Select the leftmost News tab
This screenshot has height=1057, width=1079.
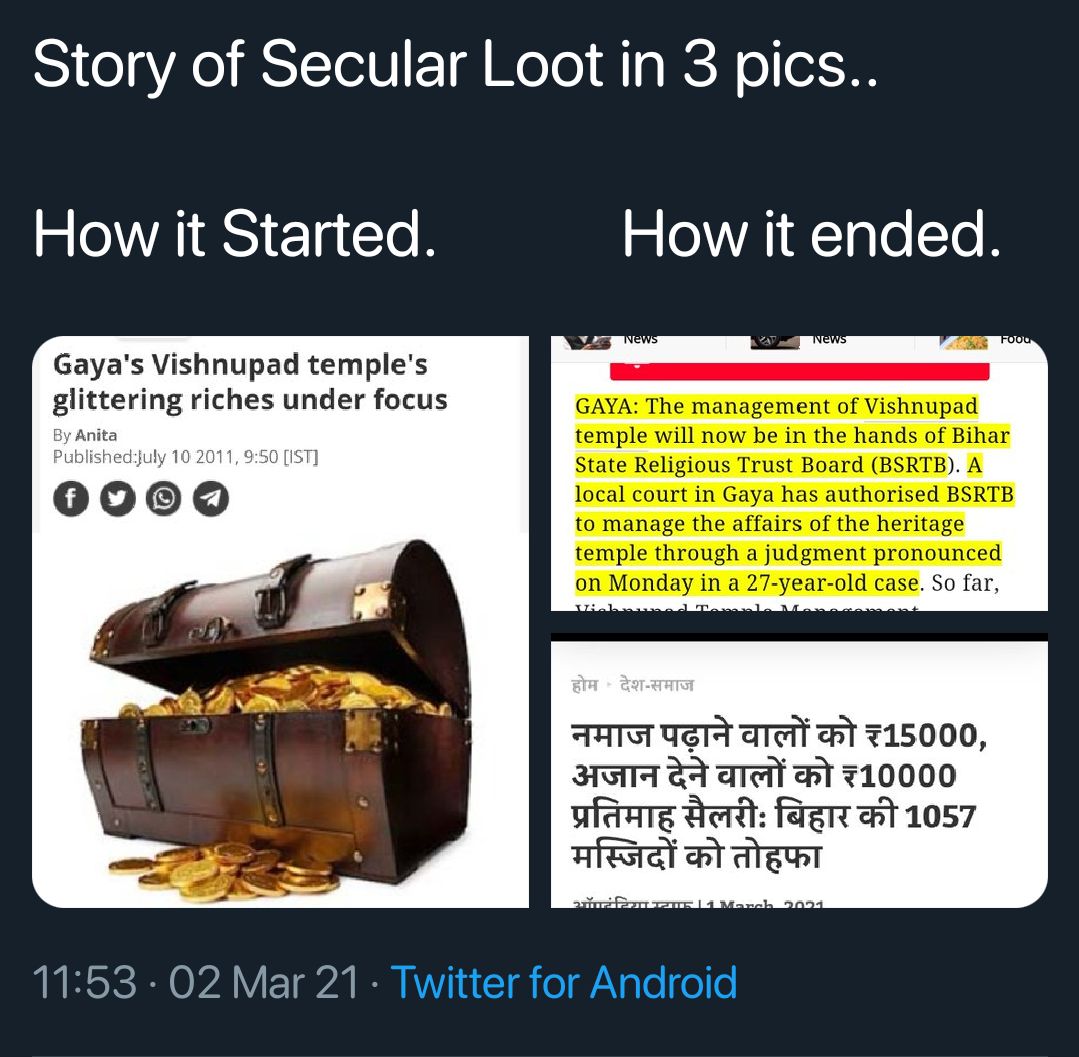640,339
